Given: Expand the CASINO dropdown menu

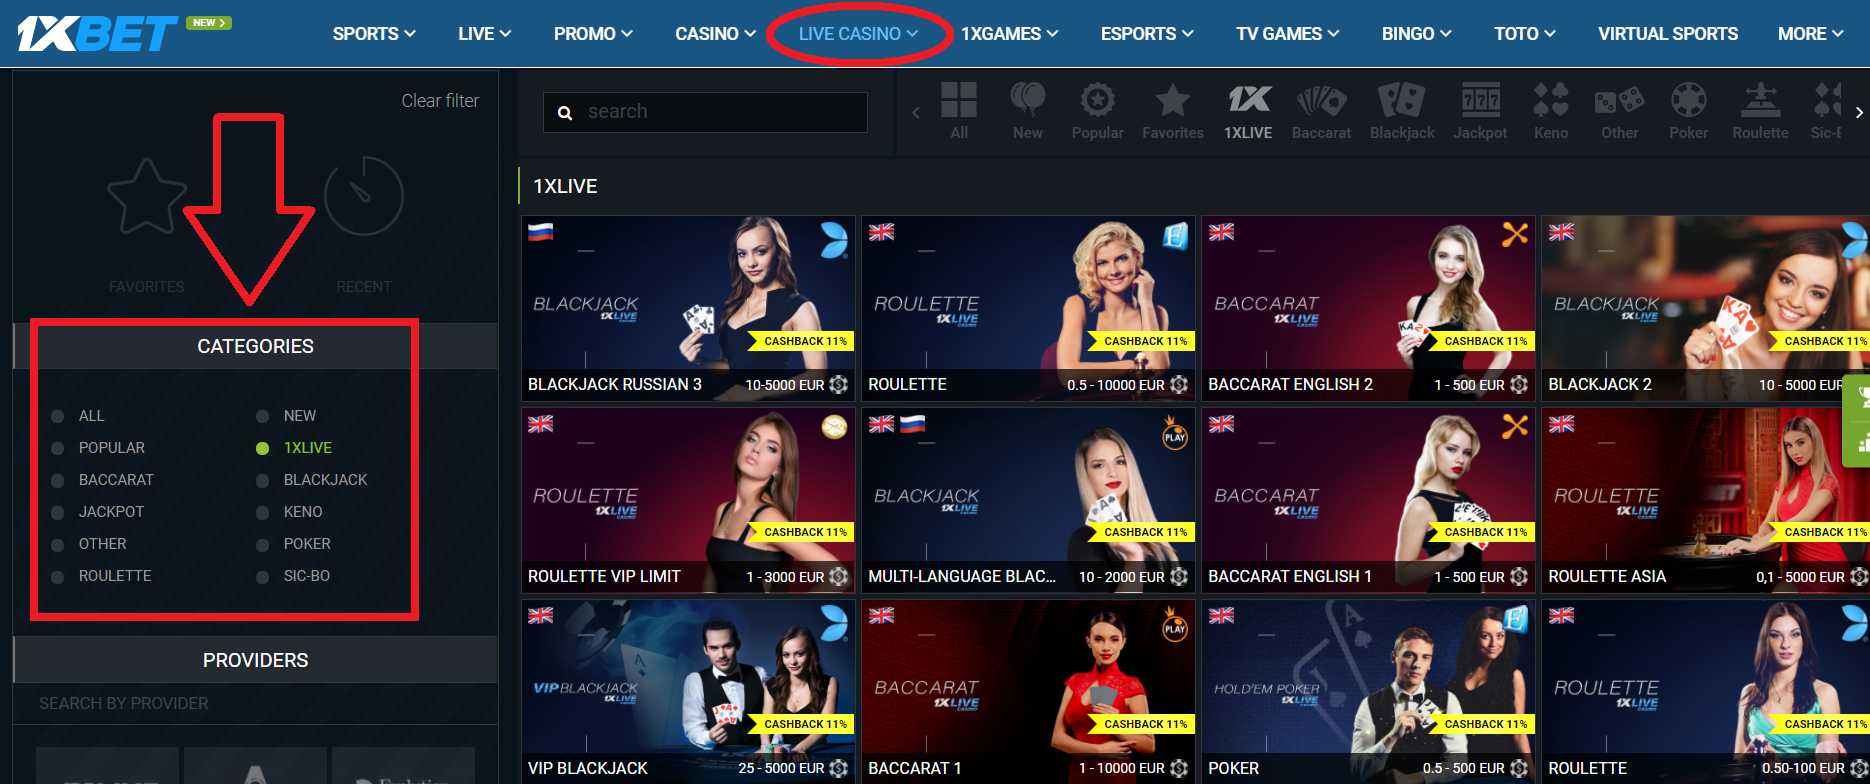Looking at the screenshot, I should (x=715, y=34).
